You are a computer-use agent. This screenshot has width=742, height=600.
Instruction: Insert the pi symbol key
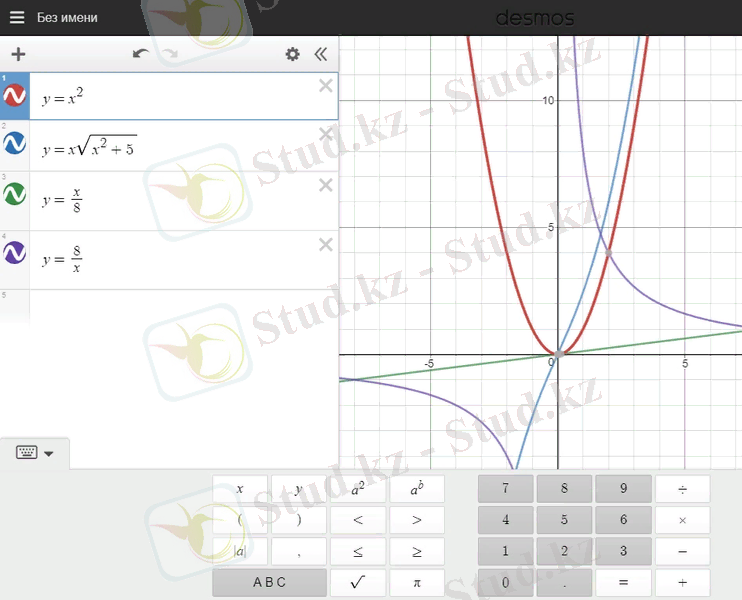pyautogui.click(x=416, y=583)
